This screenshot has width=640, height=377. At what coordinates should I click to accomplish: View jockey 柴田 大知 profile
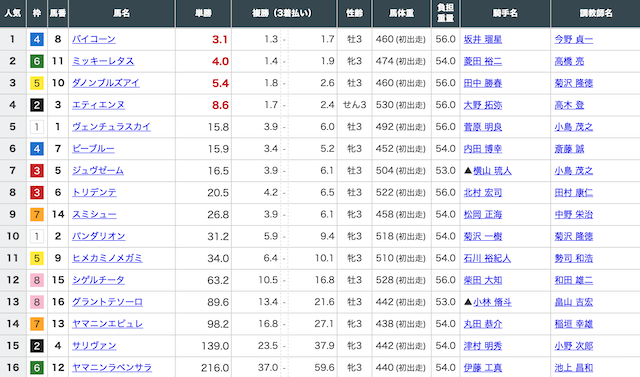[483, 280]
